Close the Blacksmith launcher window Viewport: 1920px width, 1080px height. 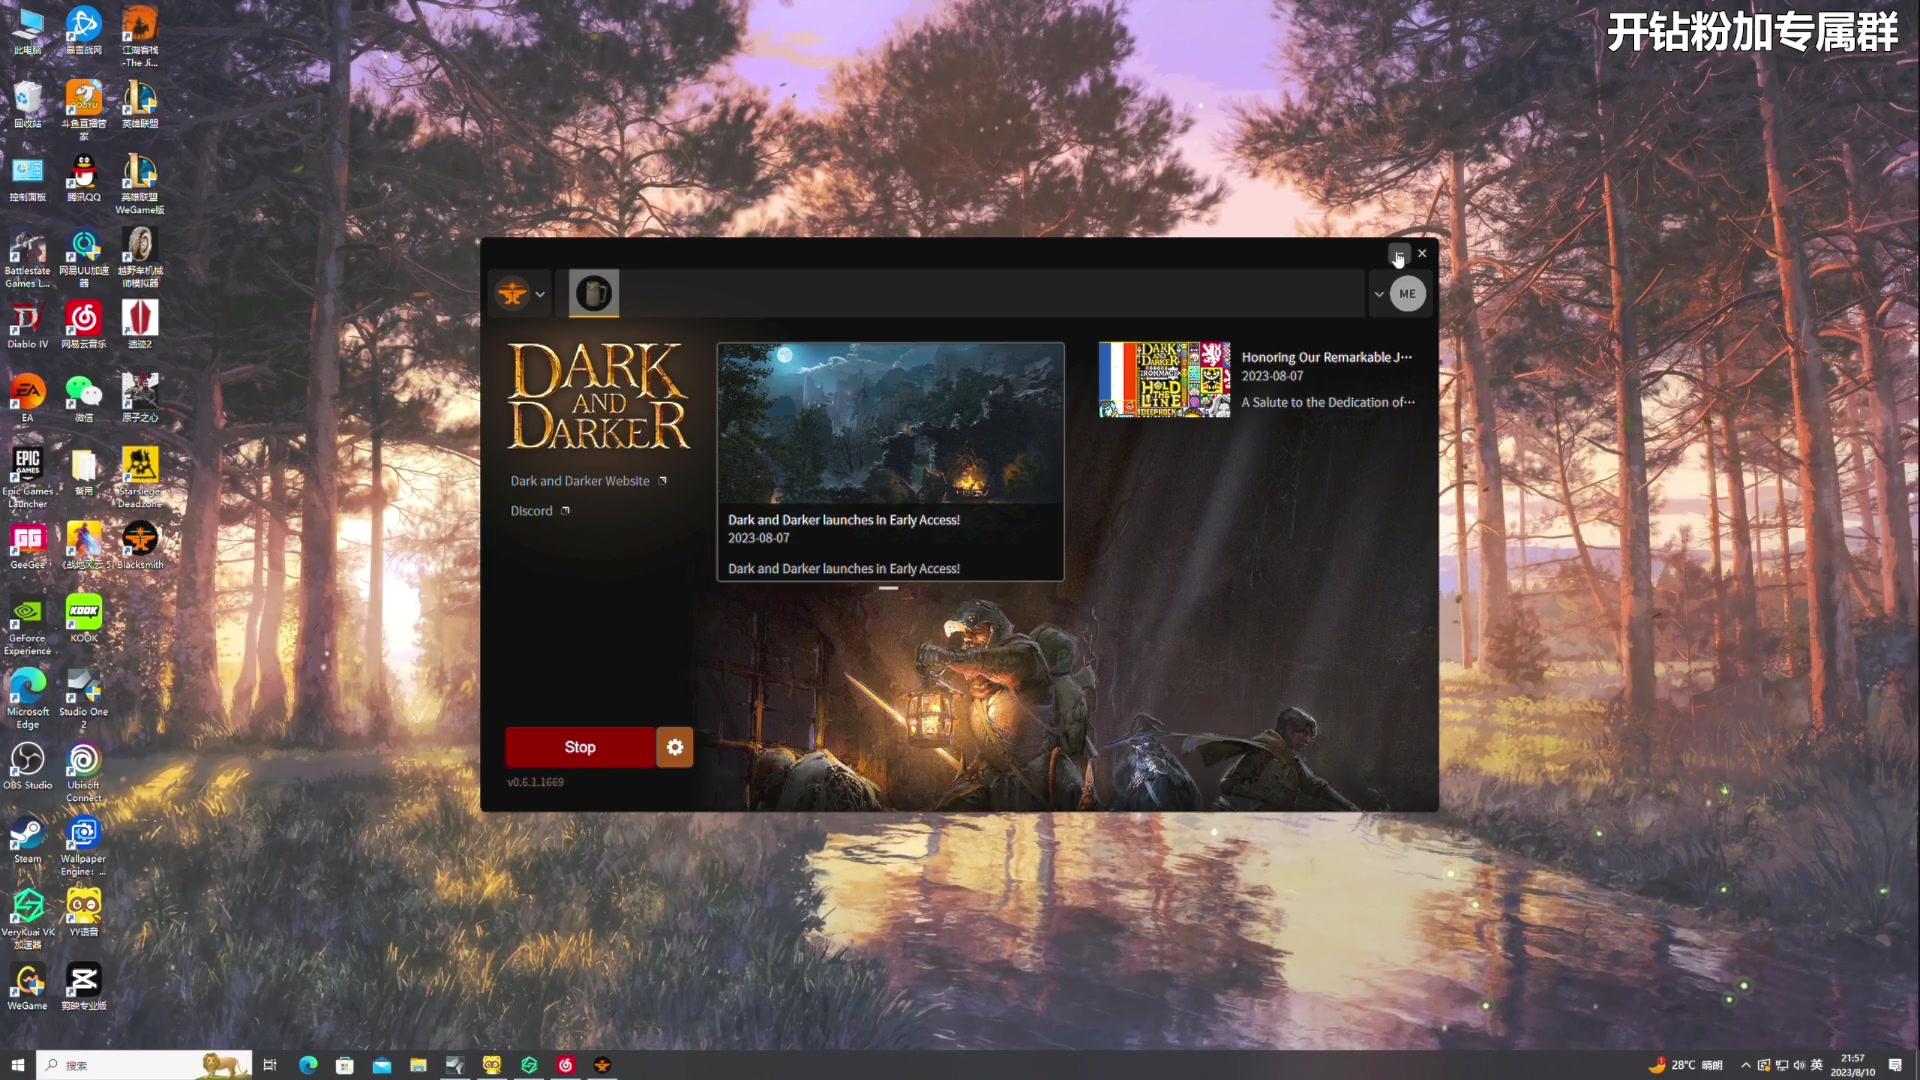pos(1422,254)
